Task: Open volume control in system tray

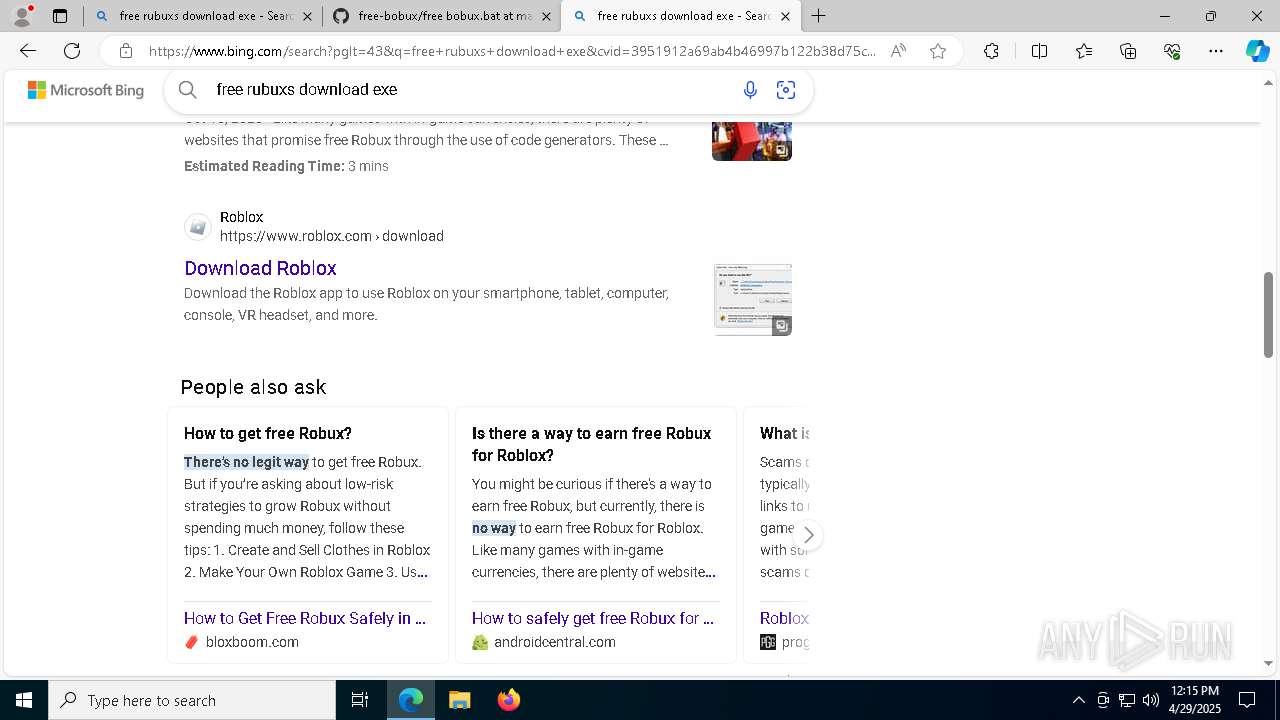Action: click(1151, 700)
